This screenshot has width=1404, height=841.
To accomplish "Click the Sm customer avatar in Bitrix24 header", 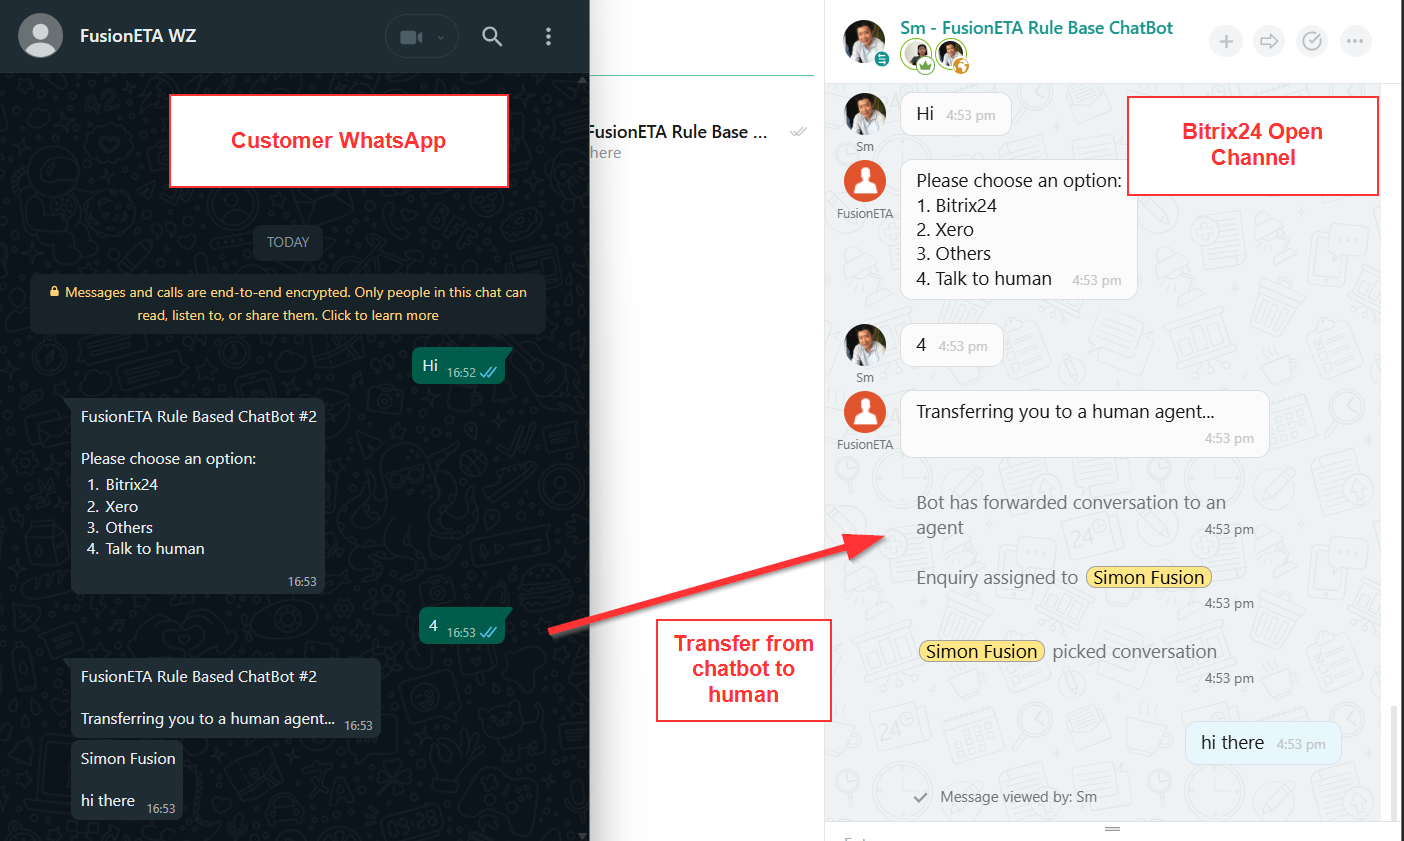I will pos(864,42).
